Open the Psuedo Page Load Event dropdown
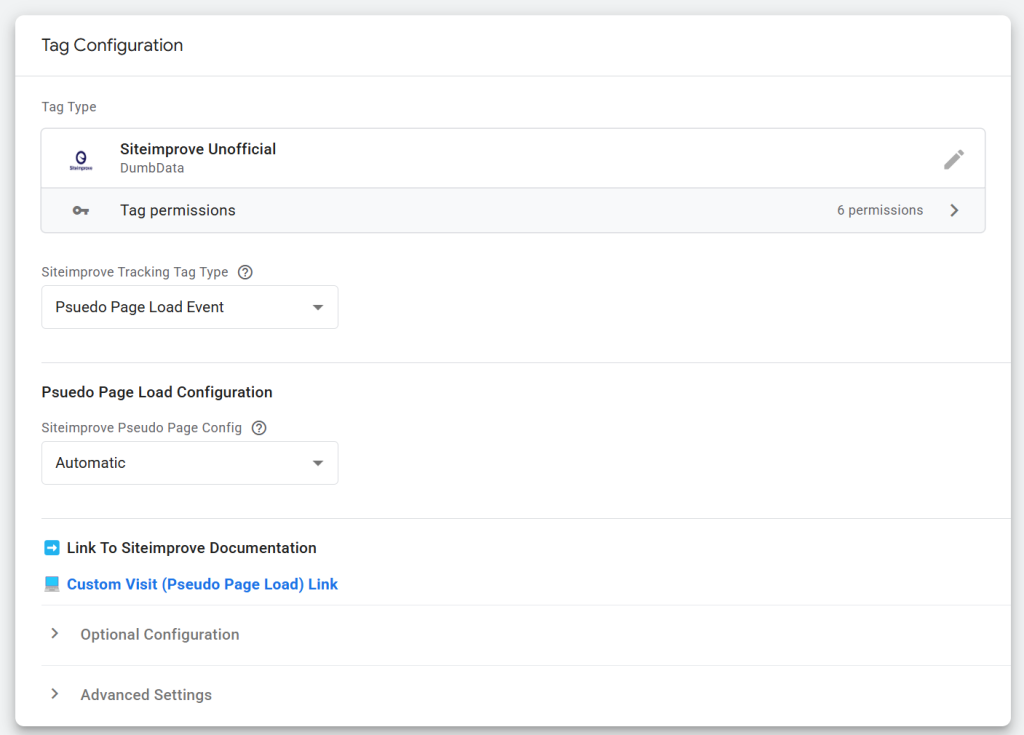Image resolution: width=1024 pixels, height=735 pixels. coord(189,307)
